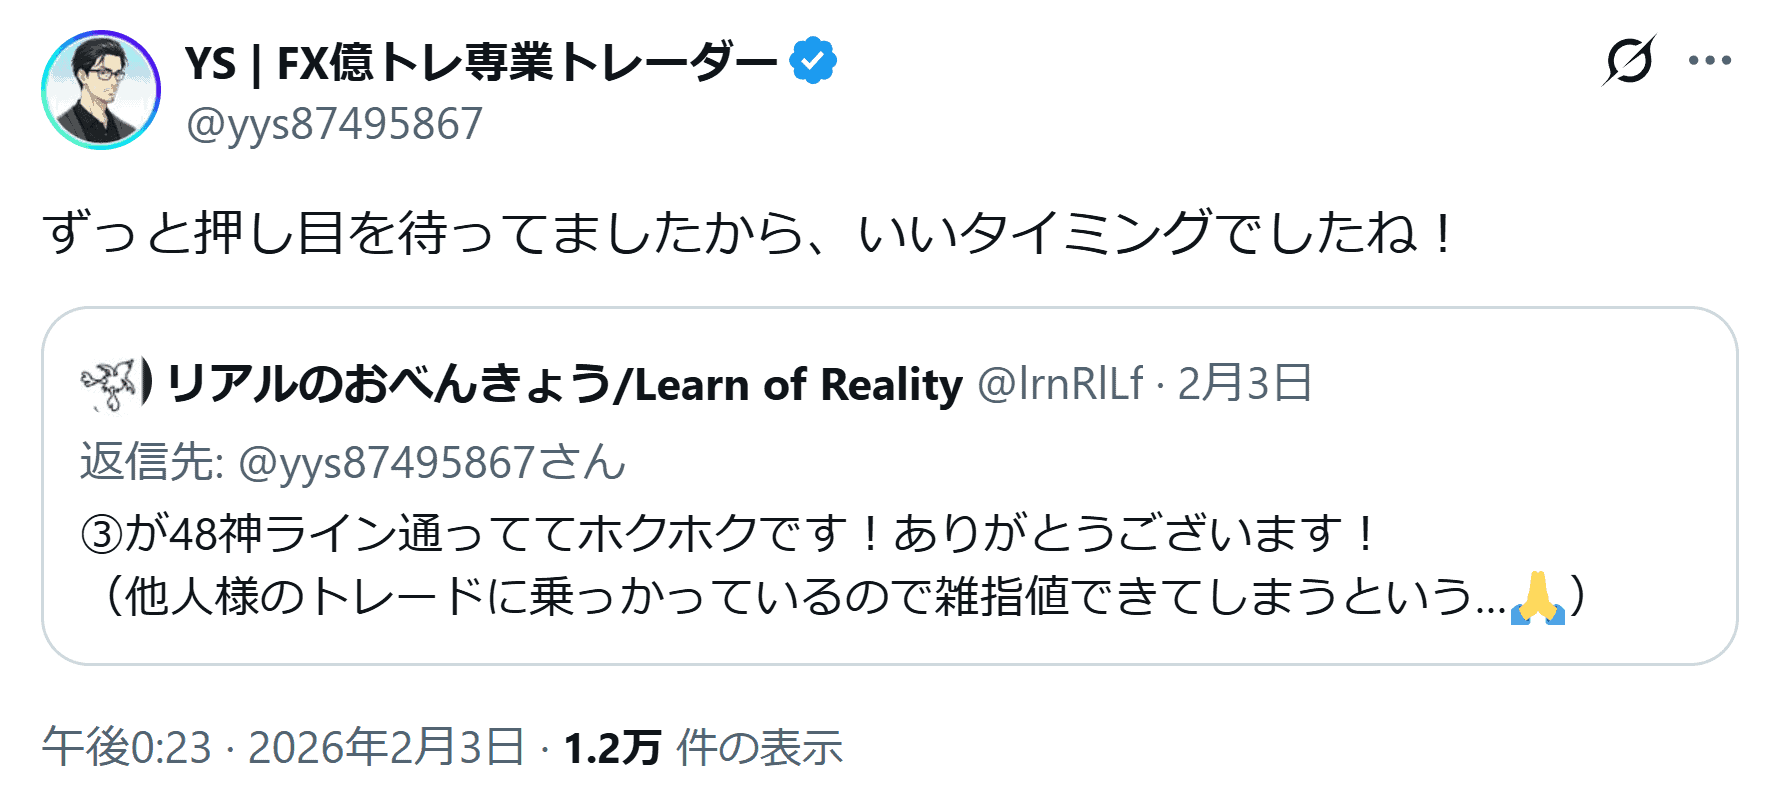
Task: Click the @yys87495867 handle under the name
Action: coord(334,124)
